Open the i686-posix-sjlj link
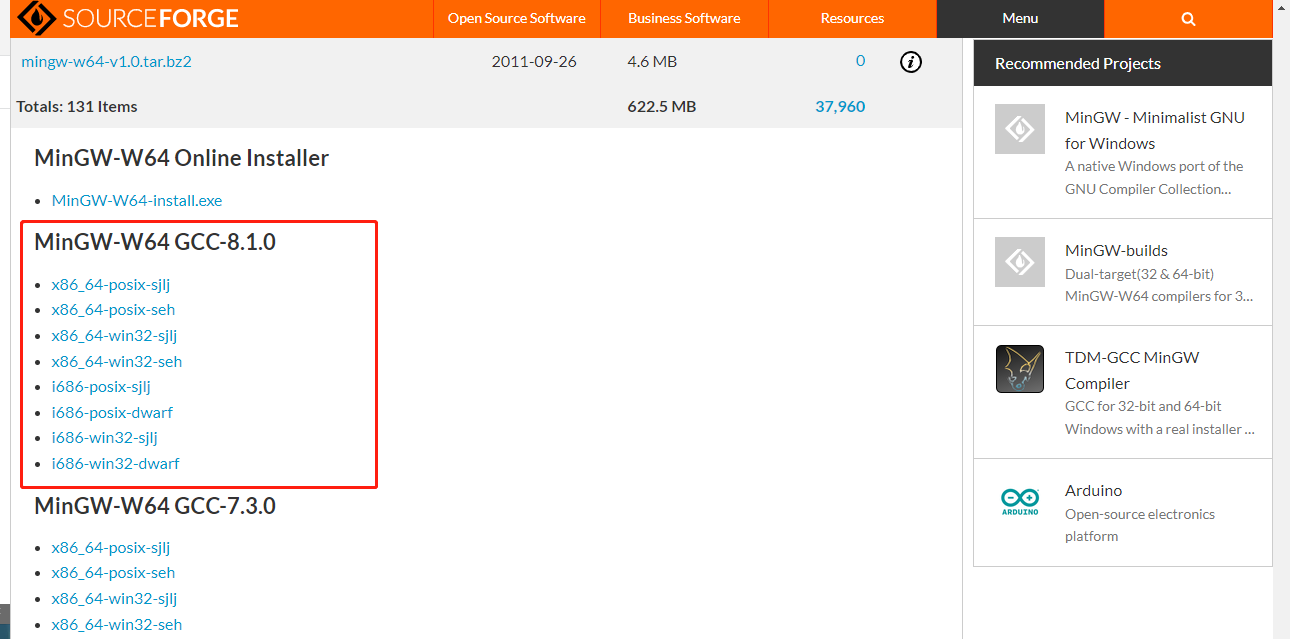The image size is (1290, 639). 101,386
